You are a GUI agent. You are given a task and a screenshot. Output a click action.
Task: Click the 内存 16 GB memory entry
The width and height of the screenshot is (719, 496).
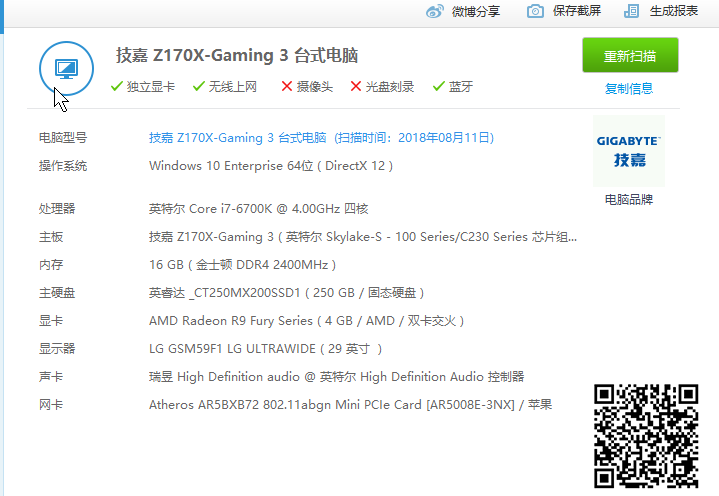242,265
